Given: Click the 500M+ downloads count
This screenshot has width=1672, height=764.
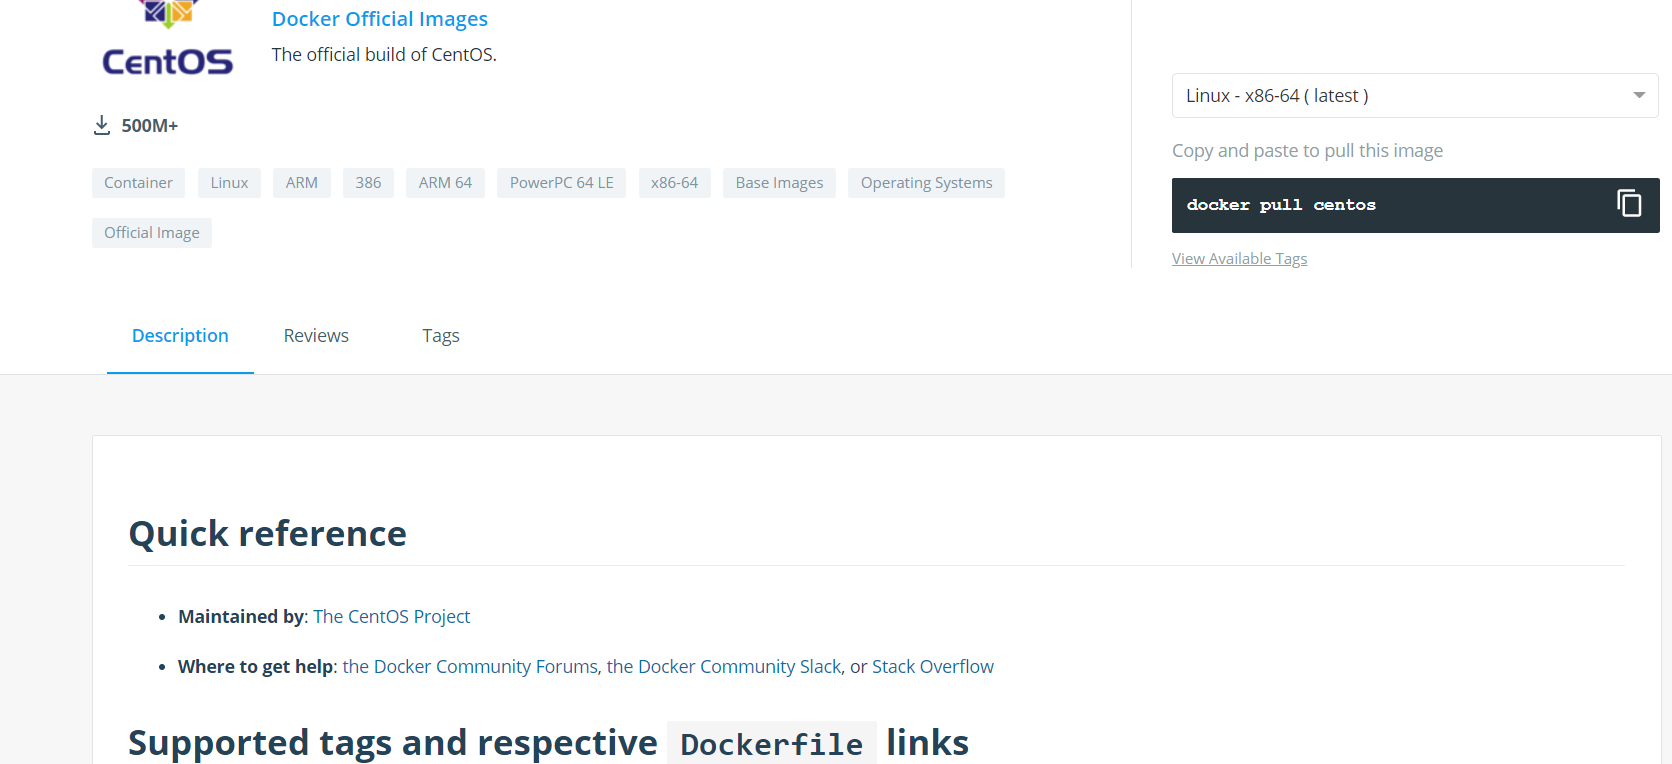Looking at the screenshot, I should click(x=150, y=126).
